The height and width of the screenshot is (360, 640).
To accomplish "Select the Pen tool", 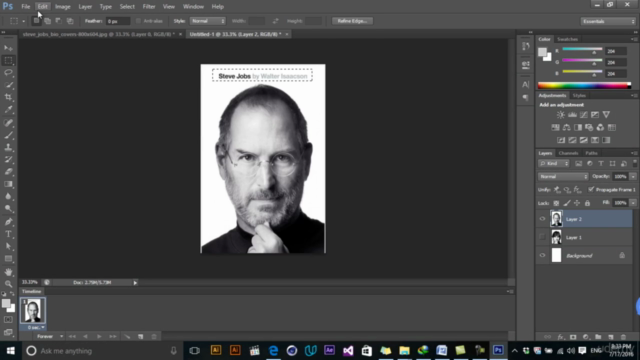I will click(8, 222).
